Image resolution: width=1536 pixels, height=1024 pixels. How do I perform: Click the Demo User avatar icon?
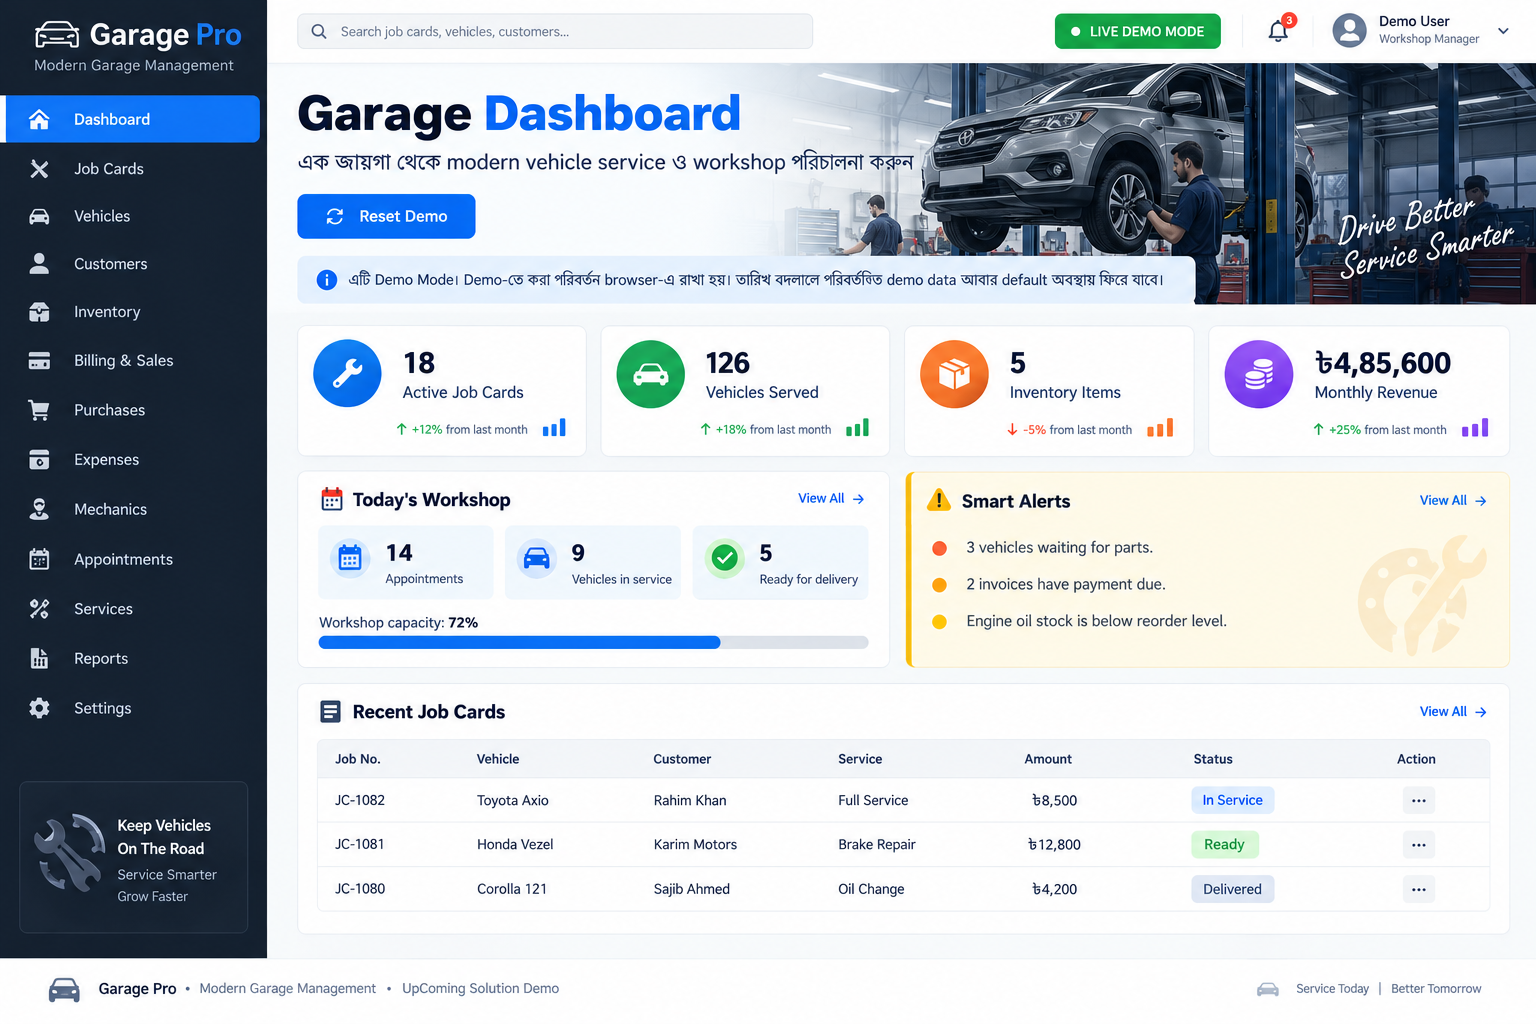(x=1349, y=31)
